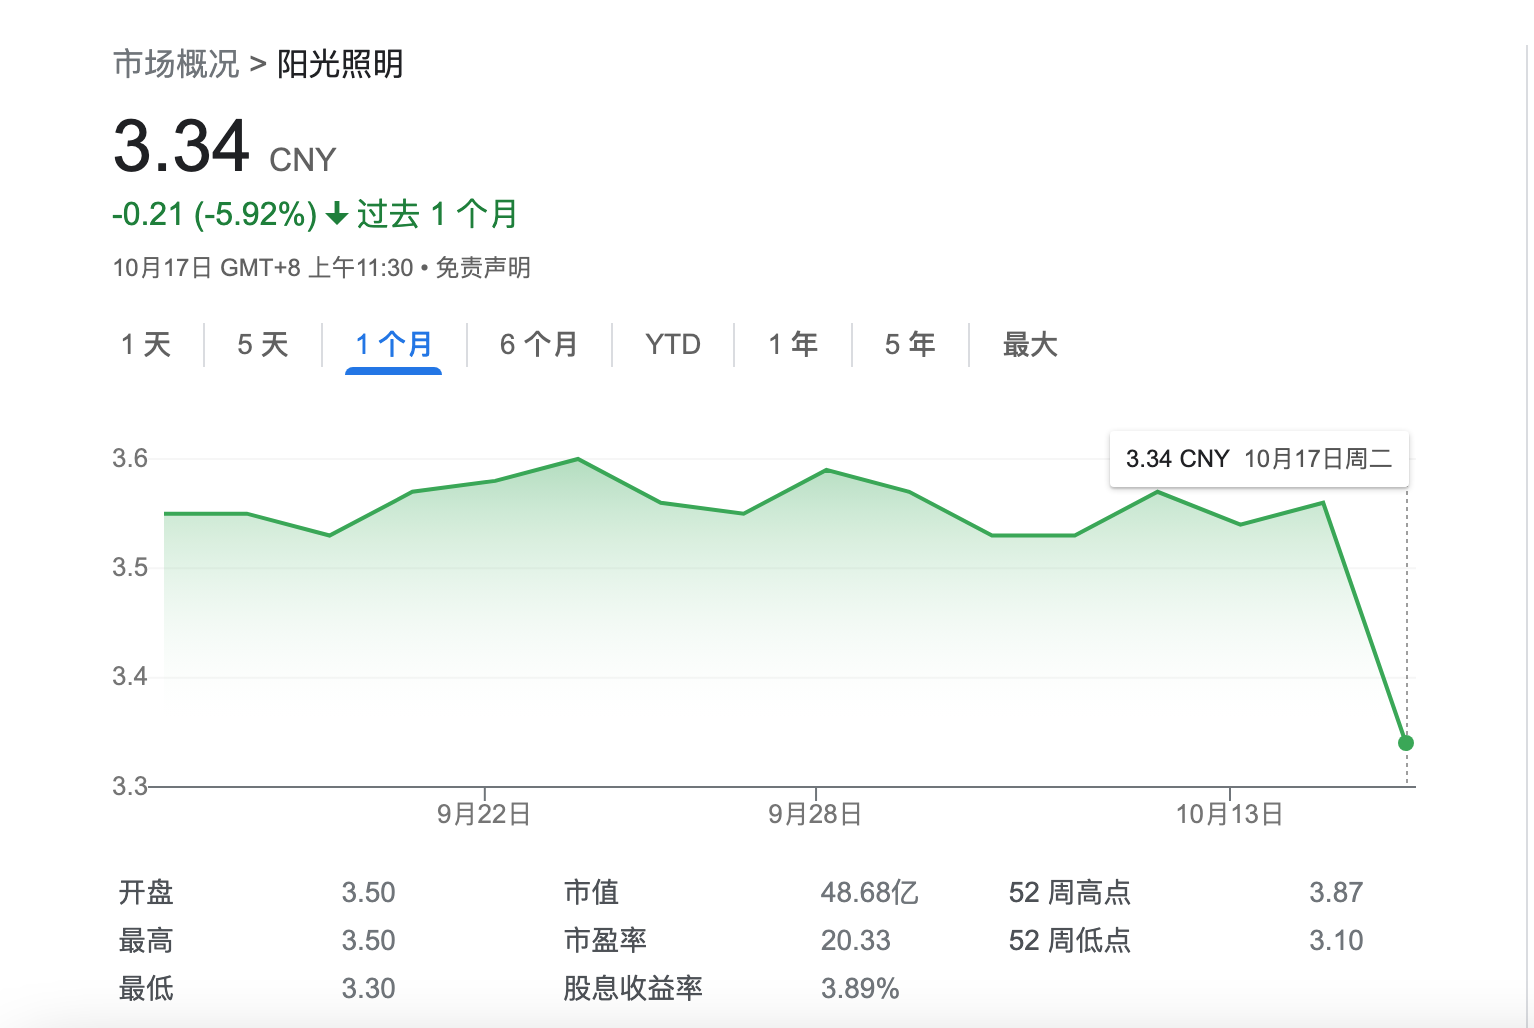
Task: Click the green data point marker on chart
Action: click(1406, 743)
